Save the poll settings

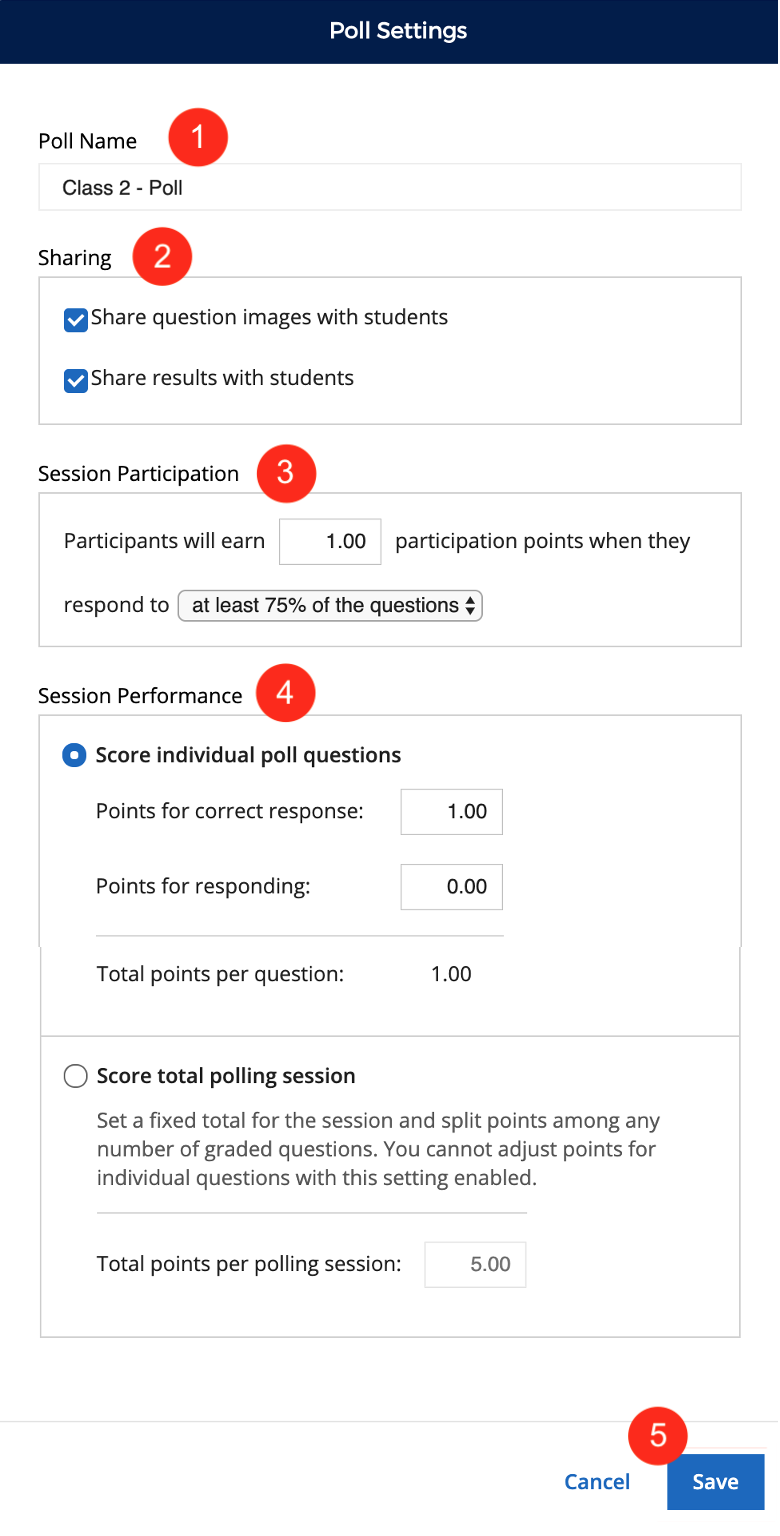tap(715, 1482)
